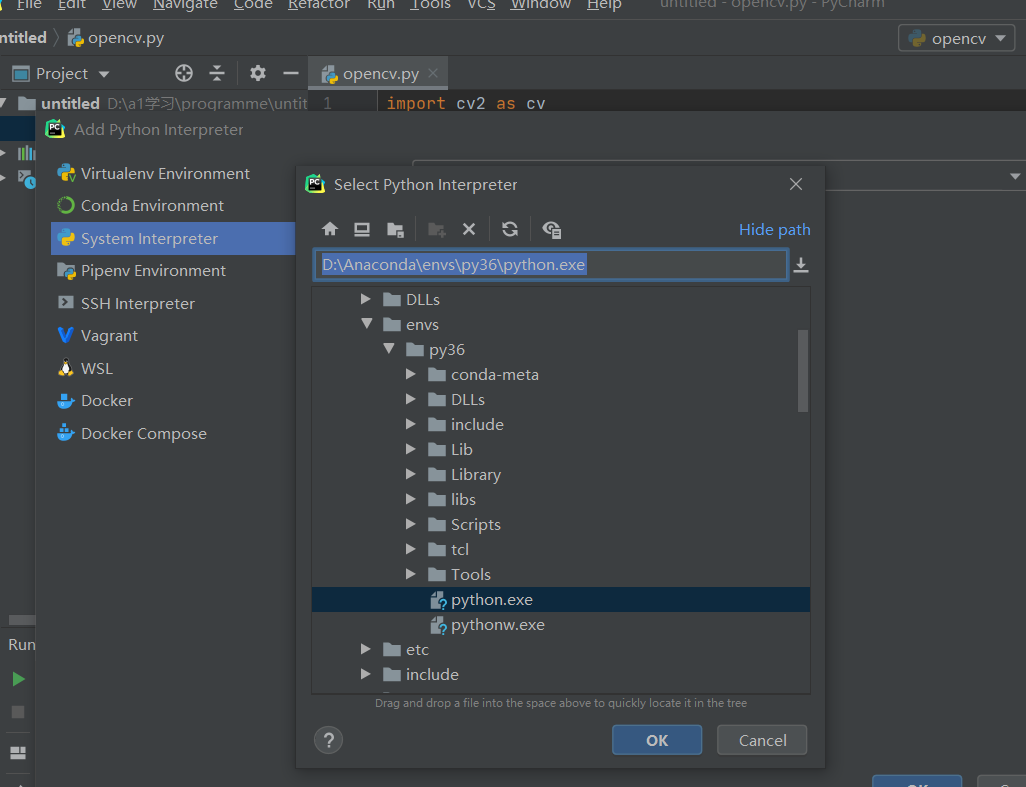
Task: Open the Refactor menu
Action: point(319,5)
